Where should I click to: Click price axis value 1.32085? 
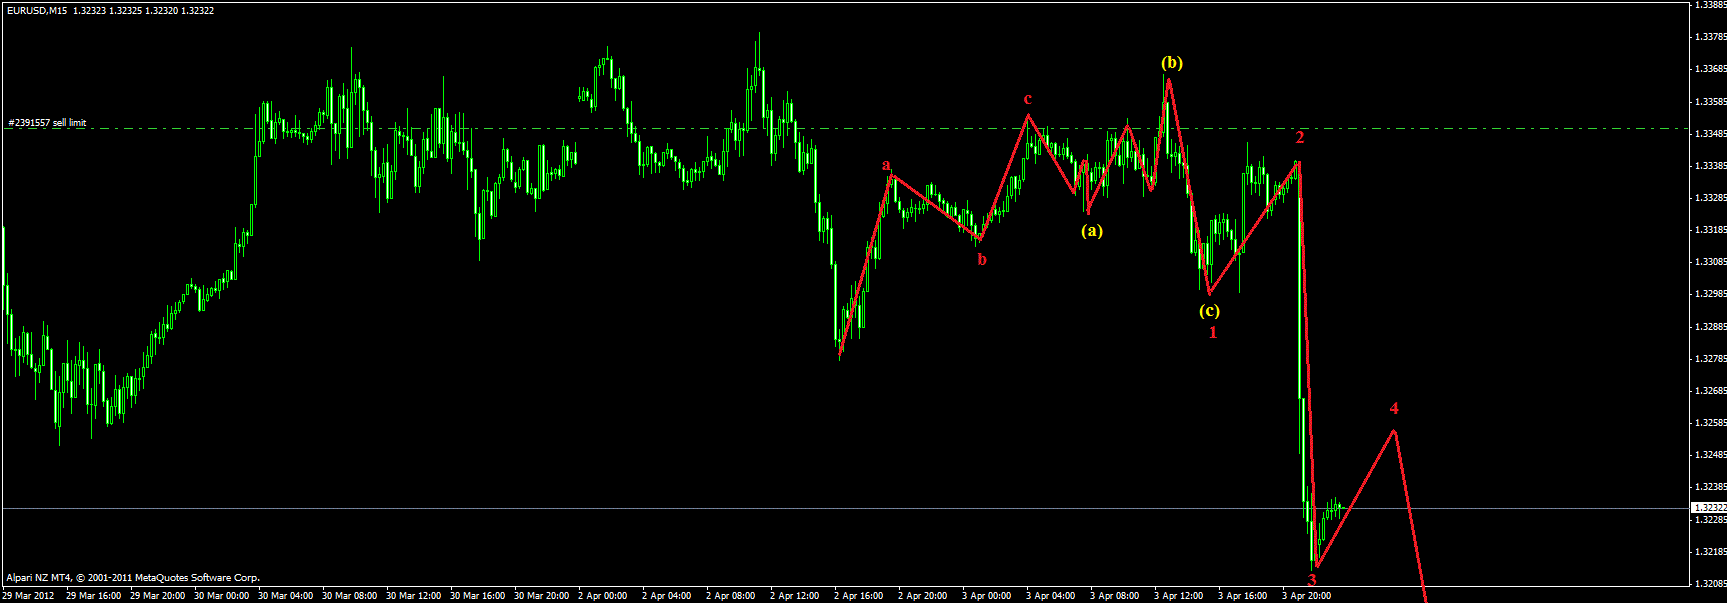point(1711,583)
